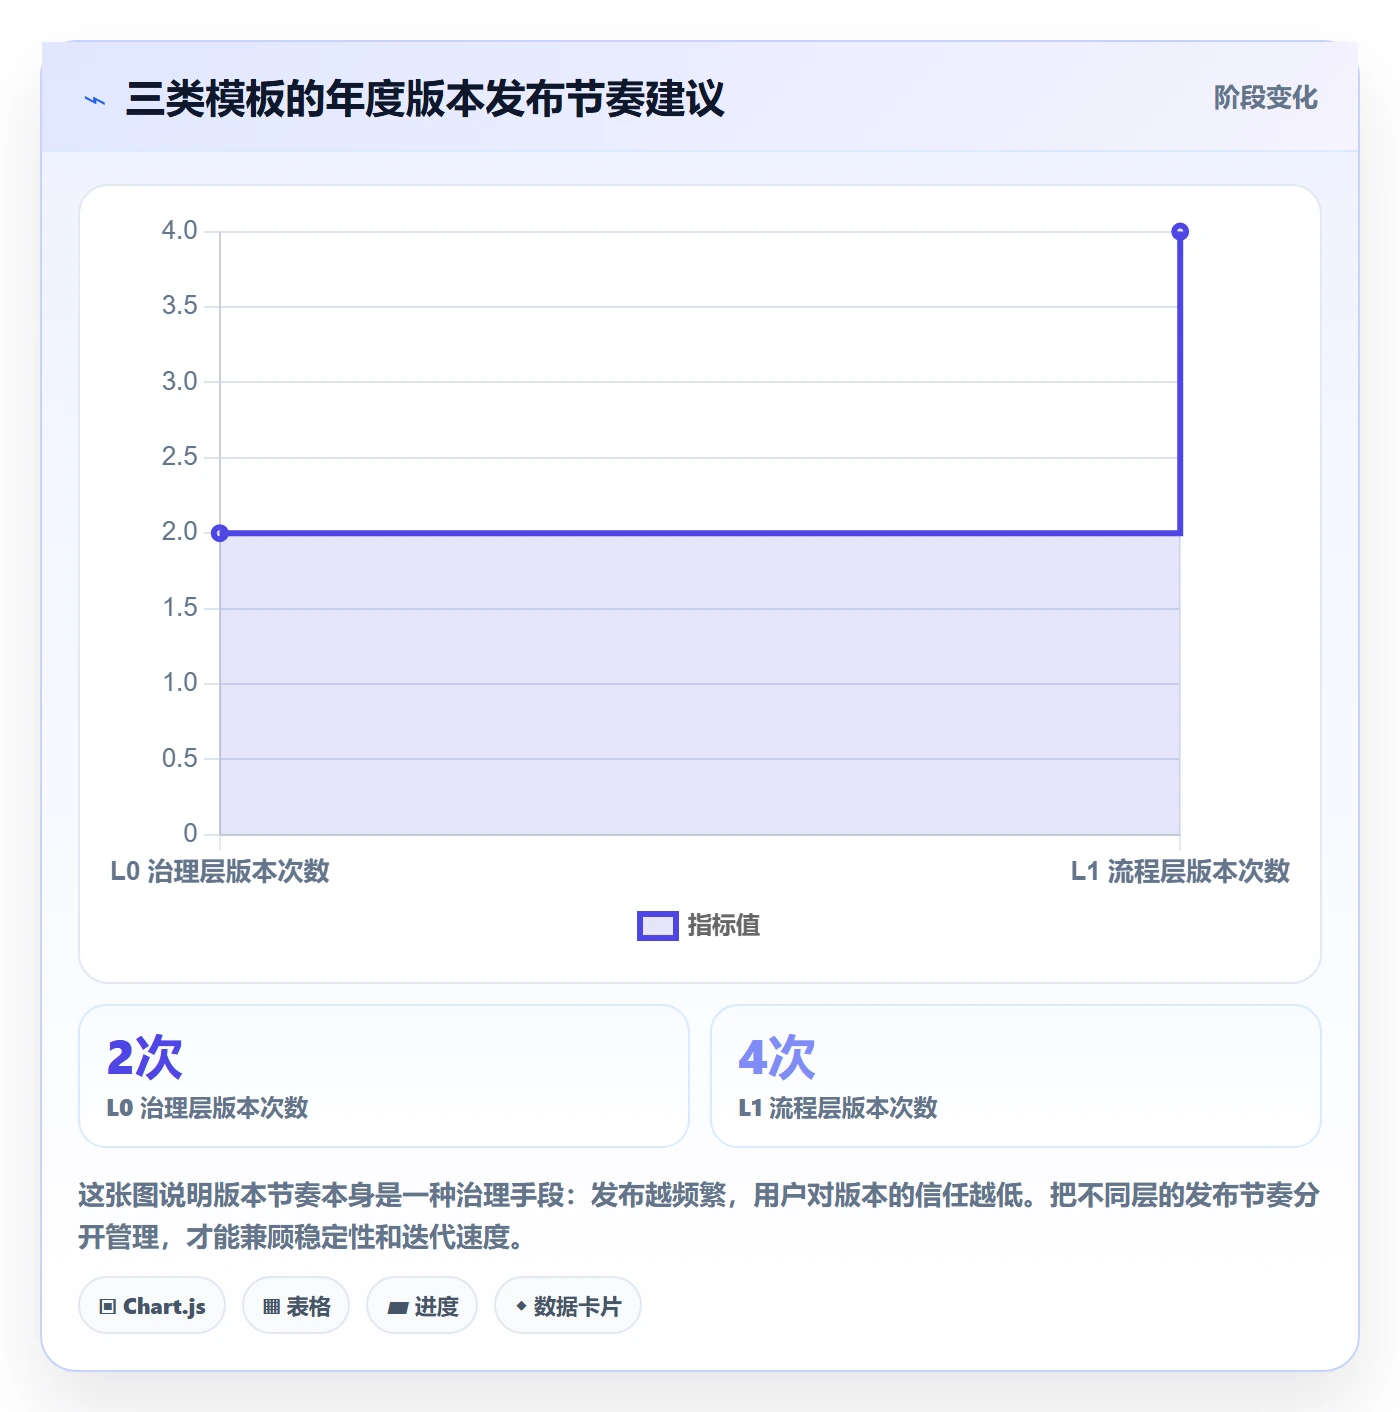Click the title 三类模板的年度版本发布节奏建议
Viewport: 1400px width, 1412px height.
click(425, 99)
